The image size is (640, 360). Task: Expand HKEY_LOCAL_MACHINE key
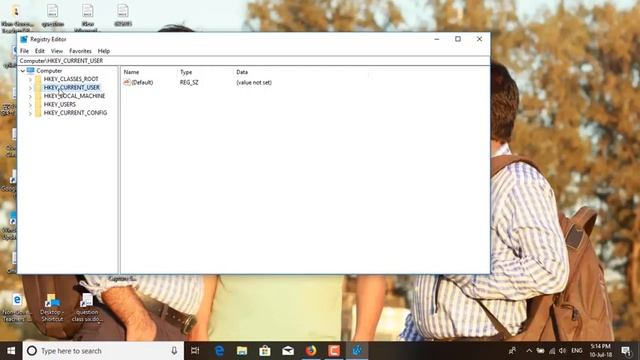click(x=30, y=96)
